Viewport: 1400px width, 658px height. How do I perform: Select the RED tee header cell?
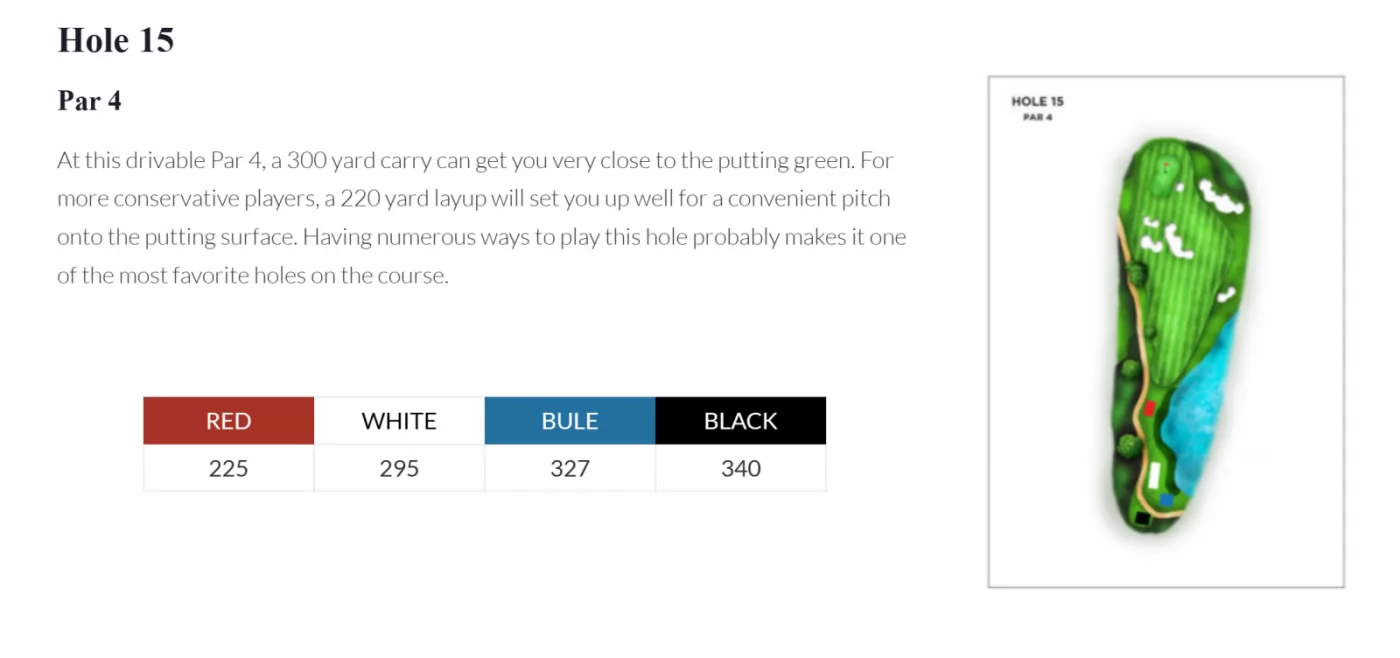(228, 421)
